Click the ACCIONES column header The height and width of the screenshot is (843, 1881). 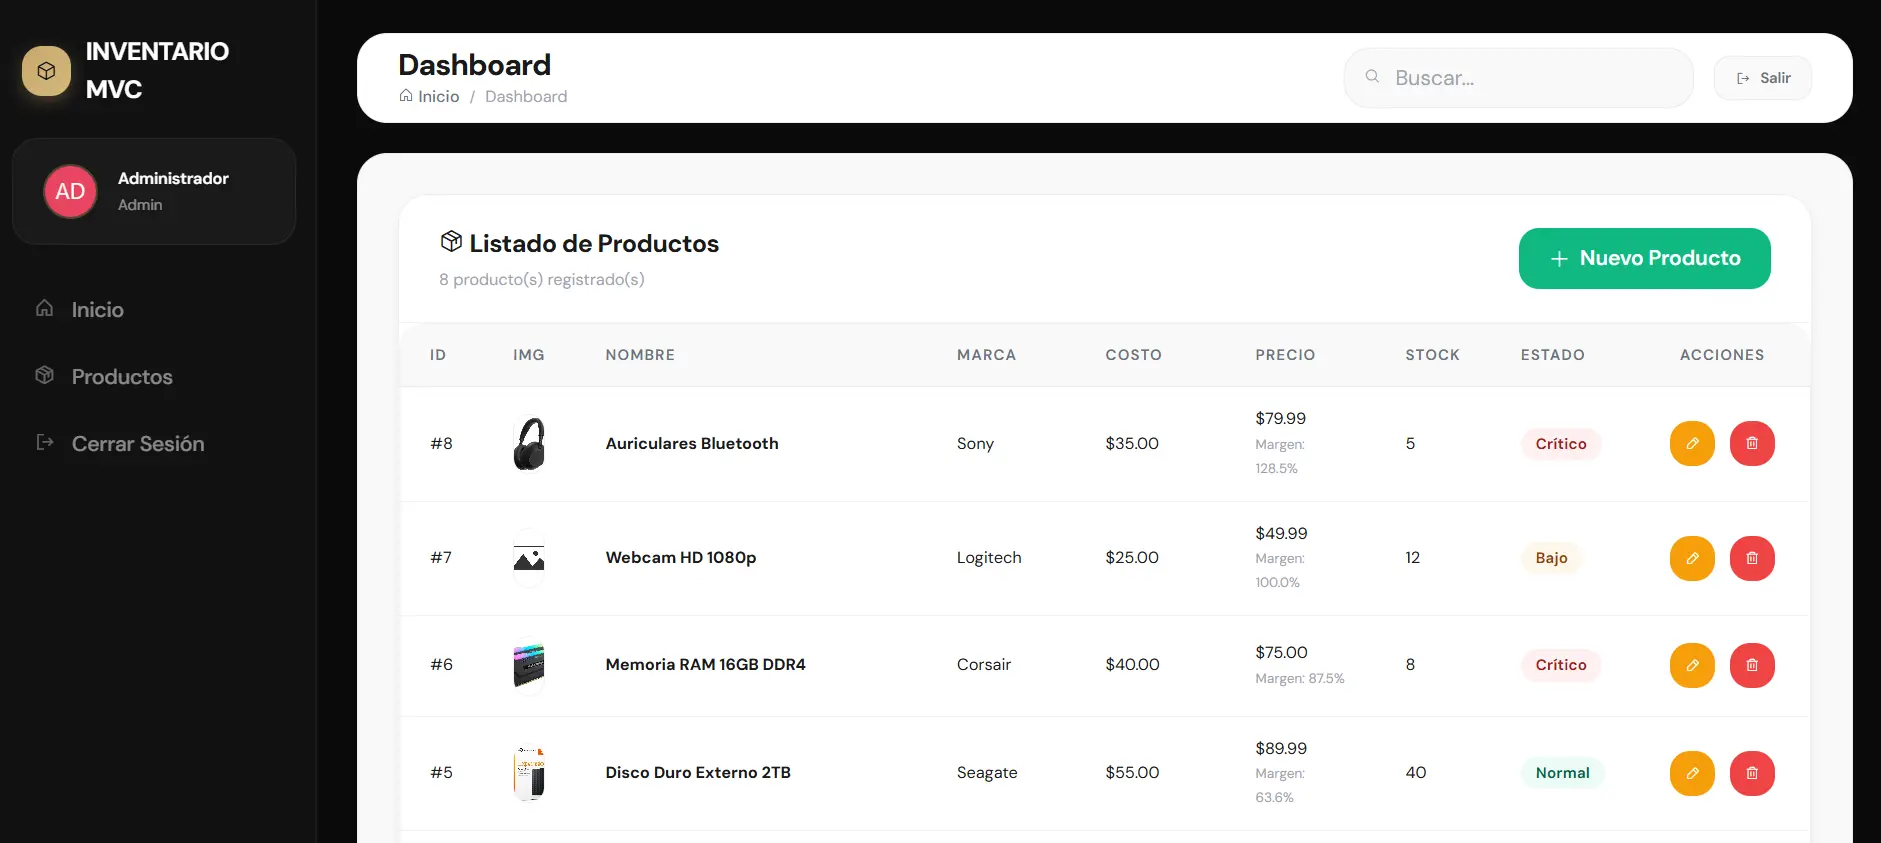tap(1722, 355)
